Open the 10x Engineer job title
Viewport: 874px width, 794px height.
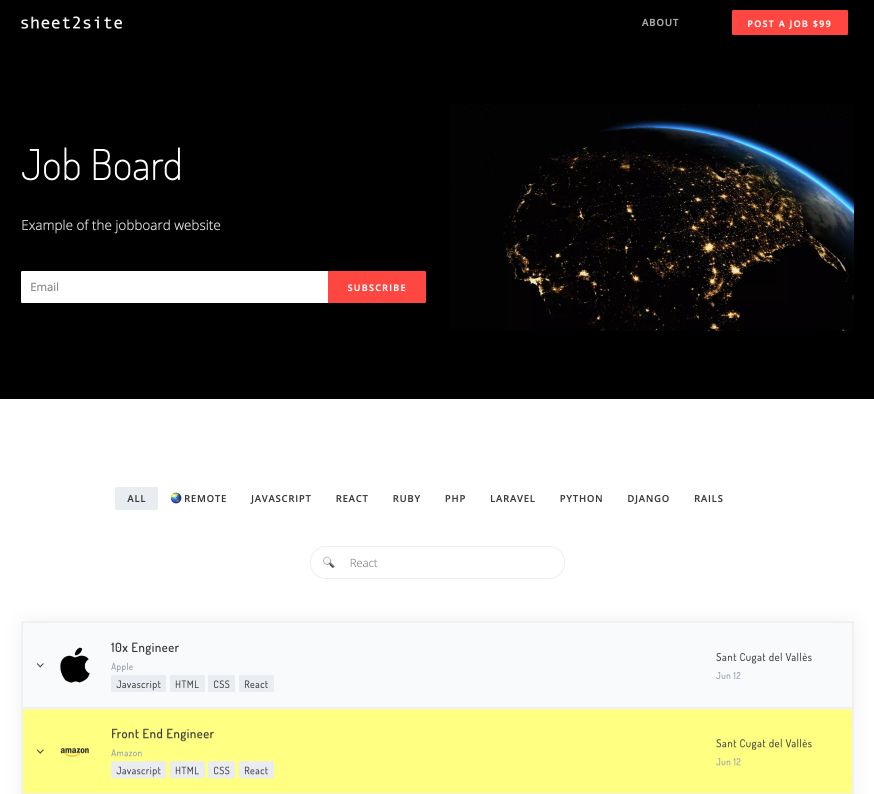[x=145, y=648]
